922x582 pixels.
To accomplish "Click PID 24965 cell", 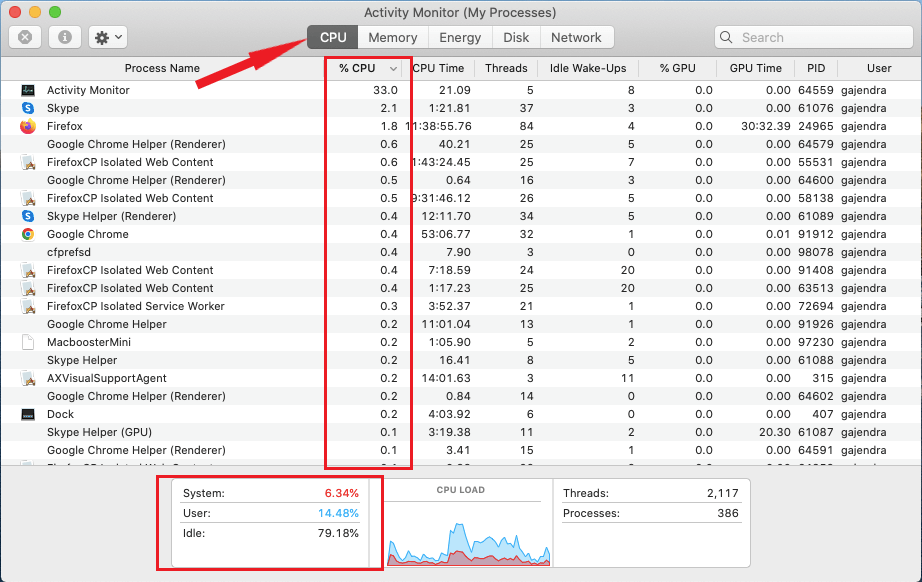I will coord(816,126).
